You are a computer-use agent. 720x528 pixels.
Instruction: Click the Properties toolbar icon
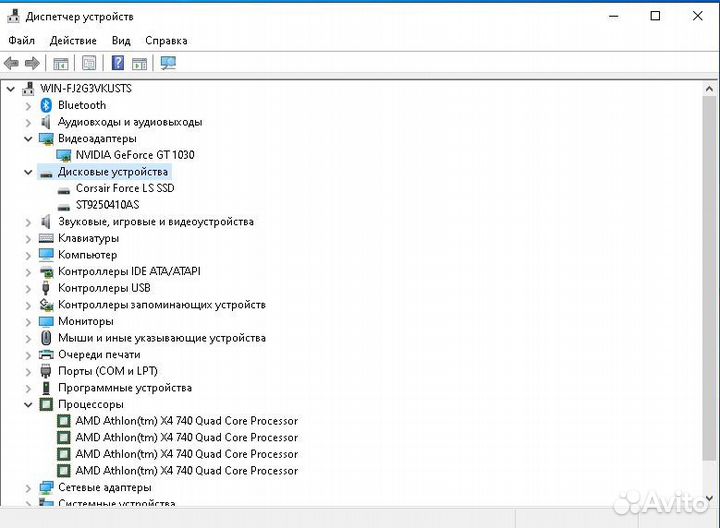[x=89, y=63]
